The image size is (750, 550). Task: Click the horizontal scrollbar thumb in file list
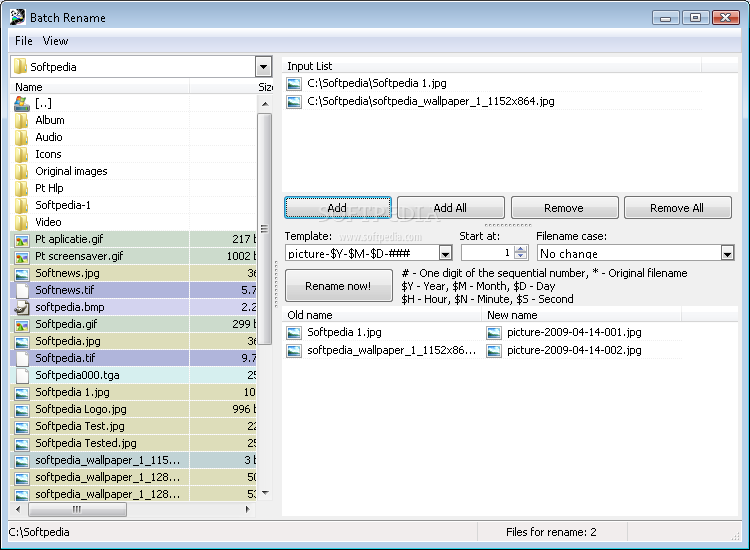click(x=77, y=509)
